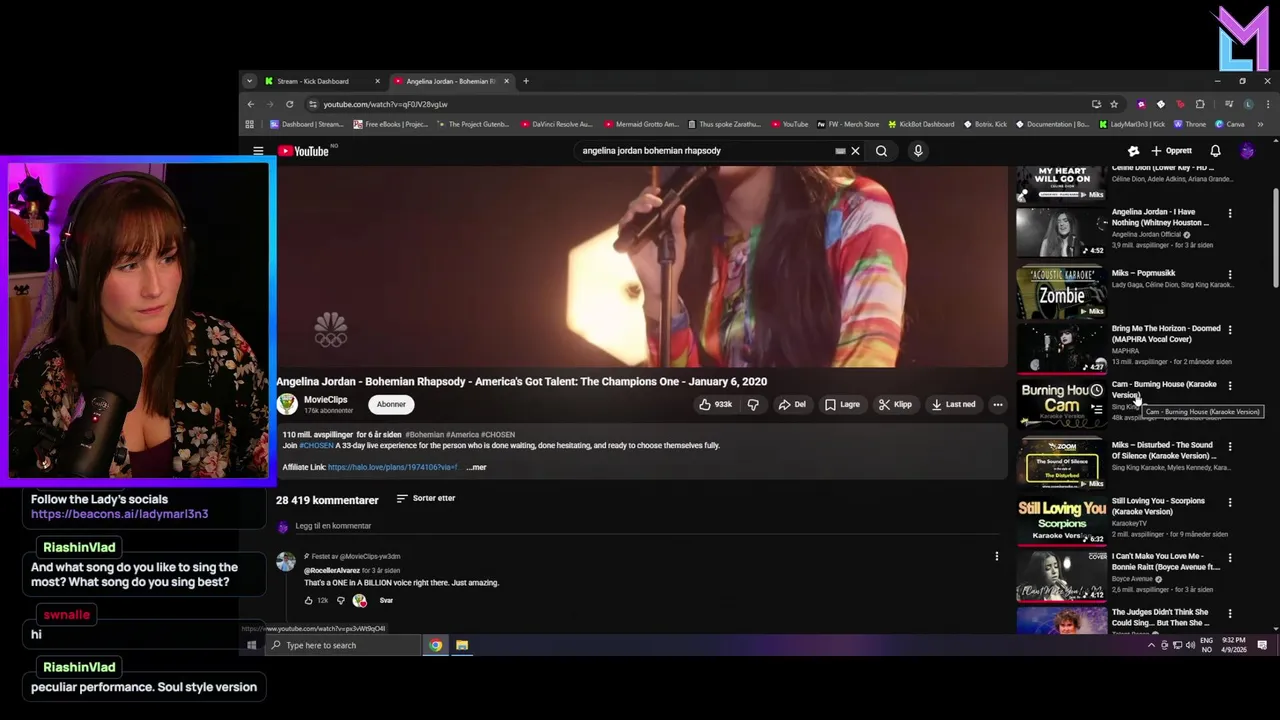Play Angelina Jordan I Have Nothing thumbnail

[1061, 232]
